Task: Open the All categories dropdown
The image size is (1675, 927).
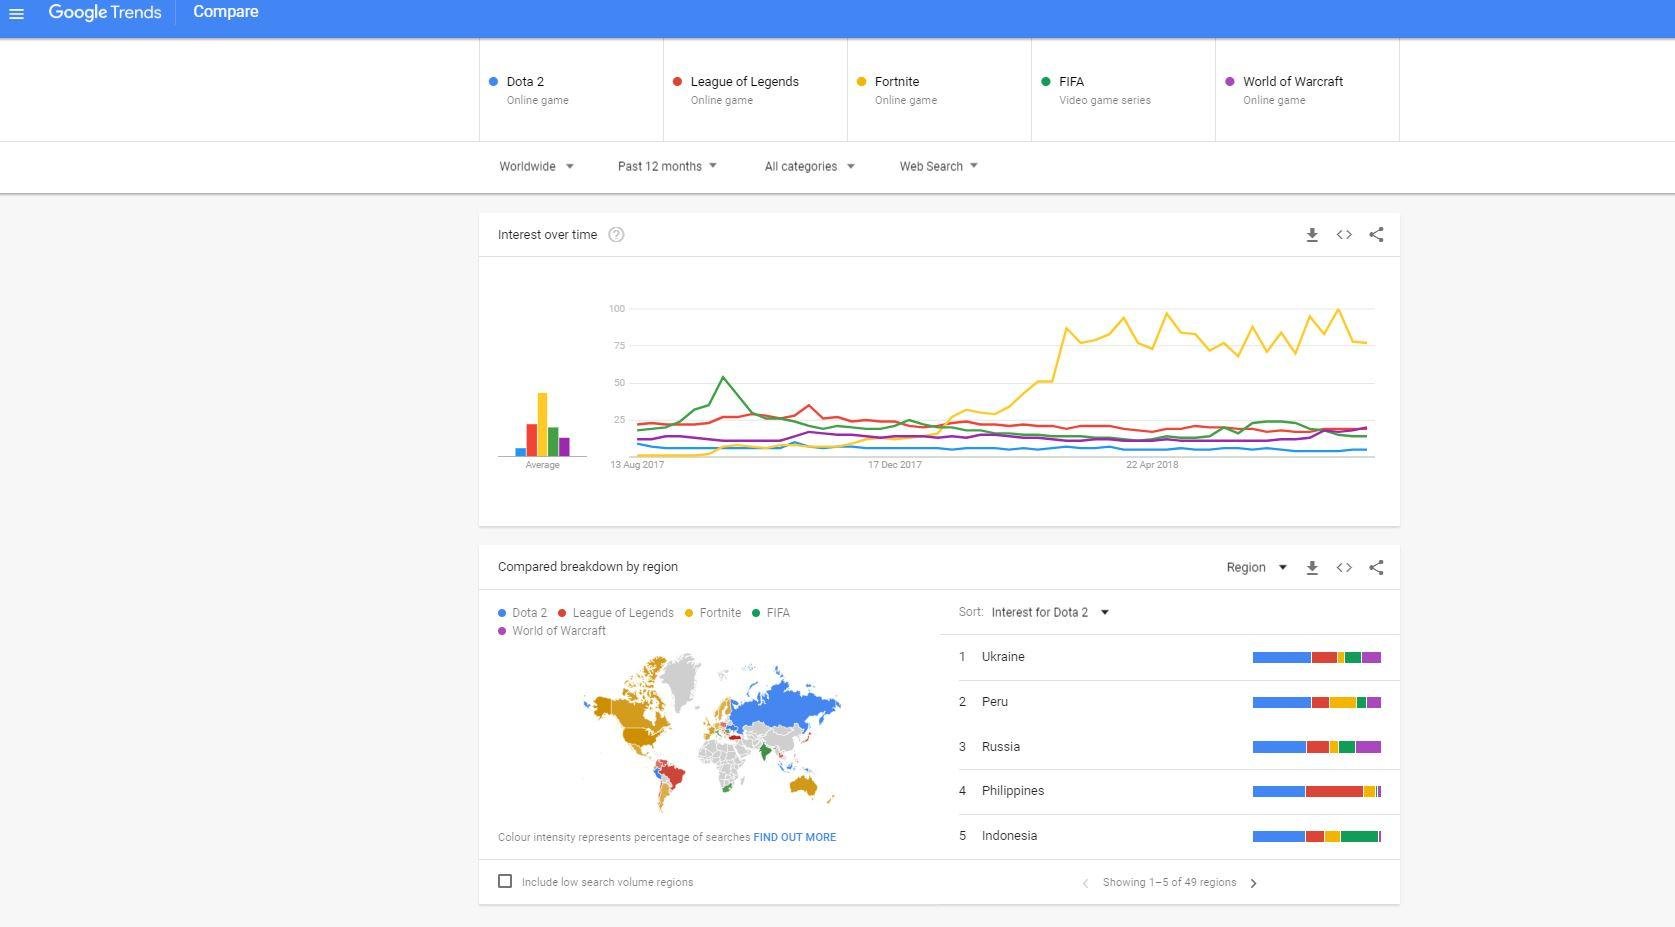Action: tap(809, 167)
